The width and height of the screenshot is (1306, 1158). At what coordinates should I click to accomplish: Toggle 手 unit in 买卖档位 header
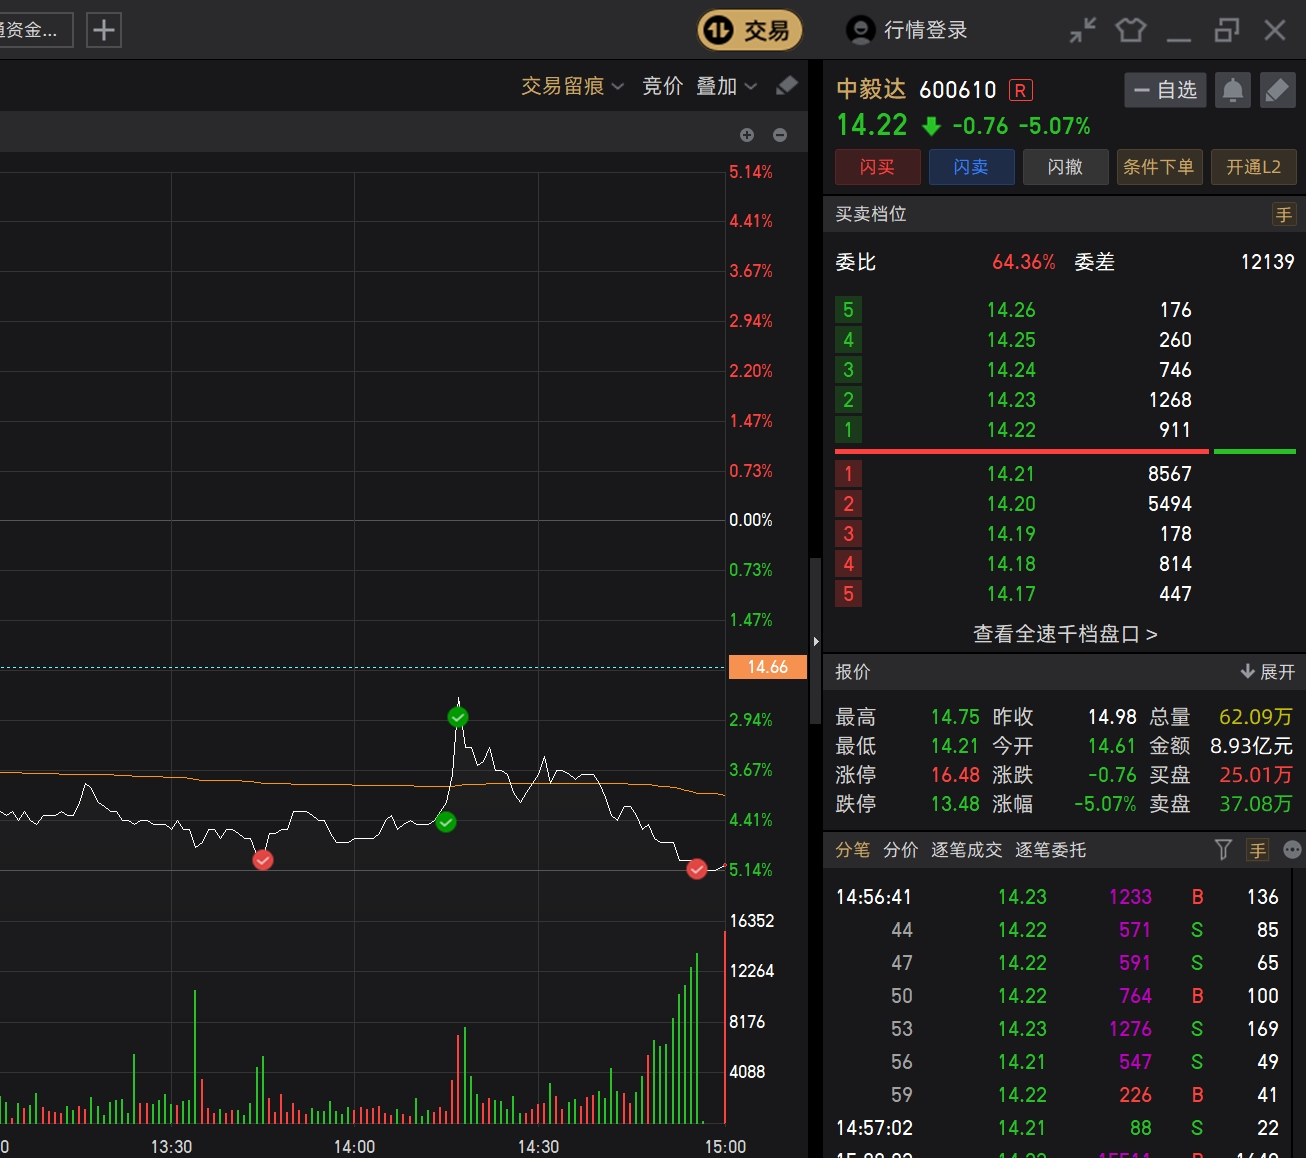coord(1284,214)
